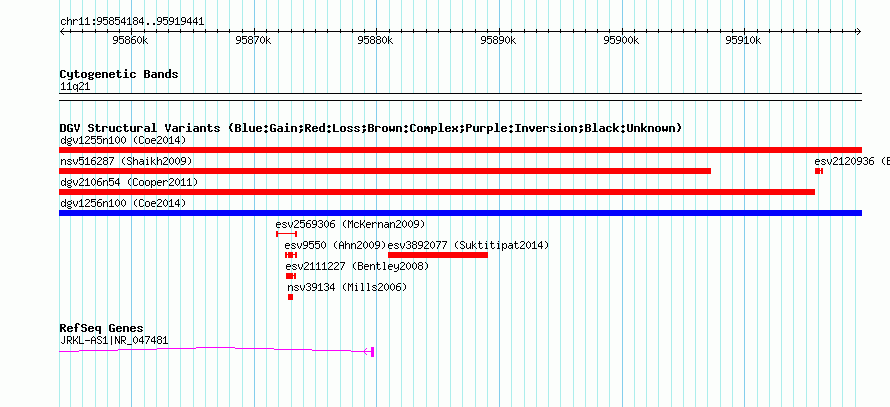Open the nsv39134 (Mills2006) label
The image size is (890, 407).
coord(347,287)
